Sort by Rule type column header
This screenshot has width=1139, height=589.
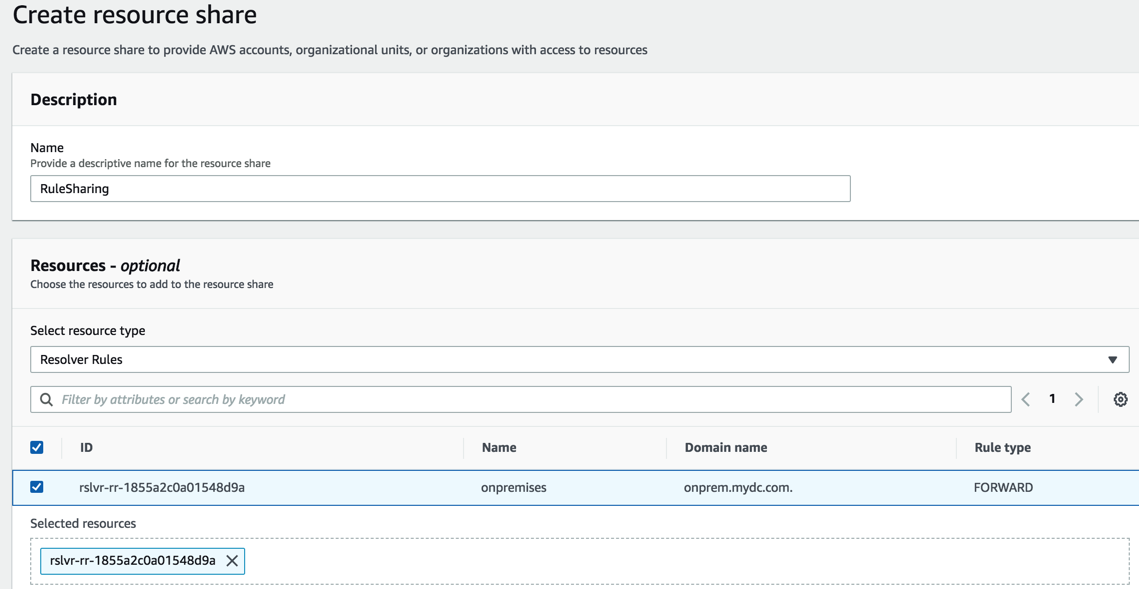coord(1002,447)
